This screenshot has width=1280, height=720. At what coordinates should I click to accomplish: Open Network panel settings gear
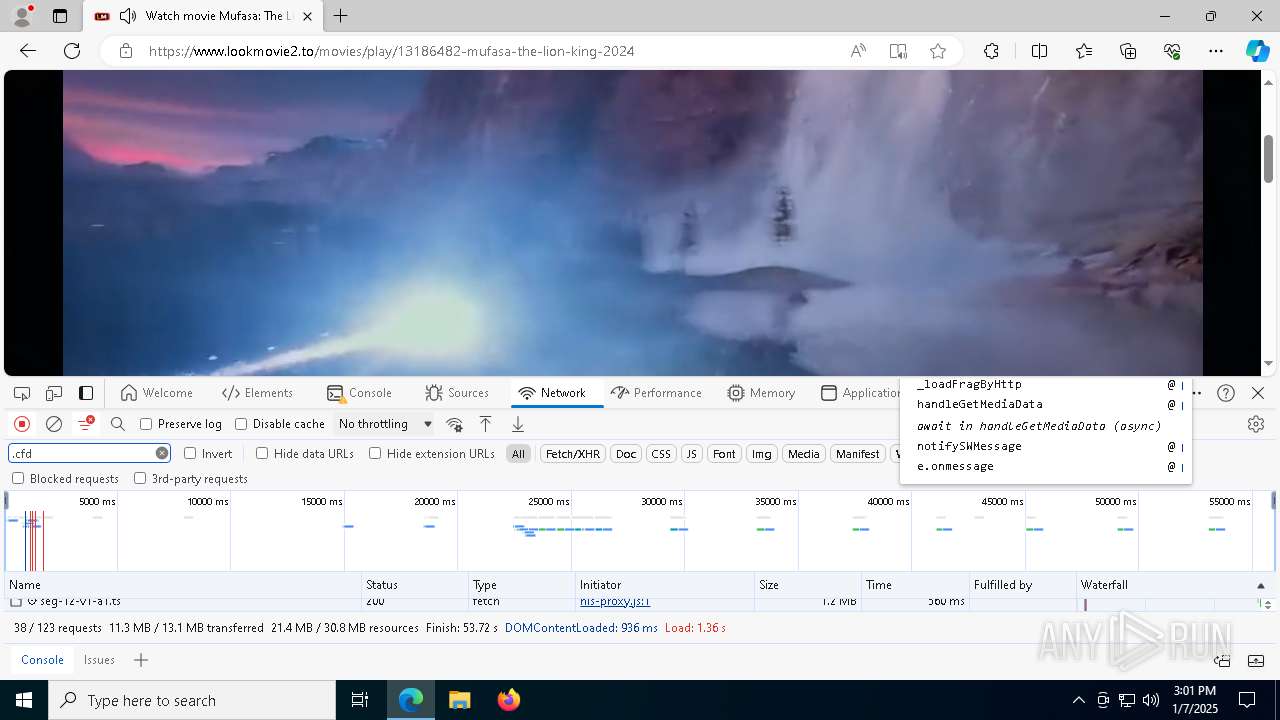click(1256, 424)
